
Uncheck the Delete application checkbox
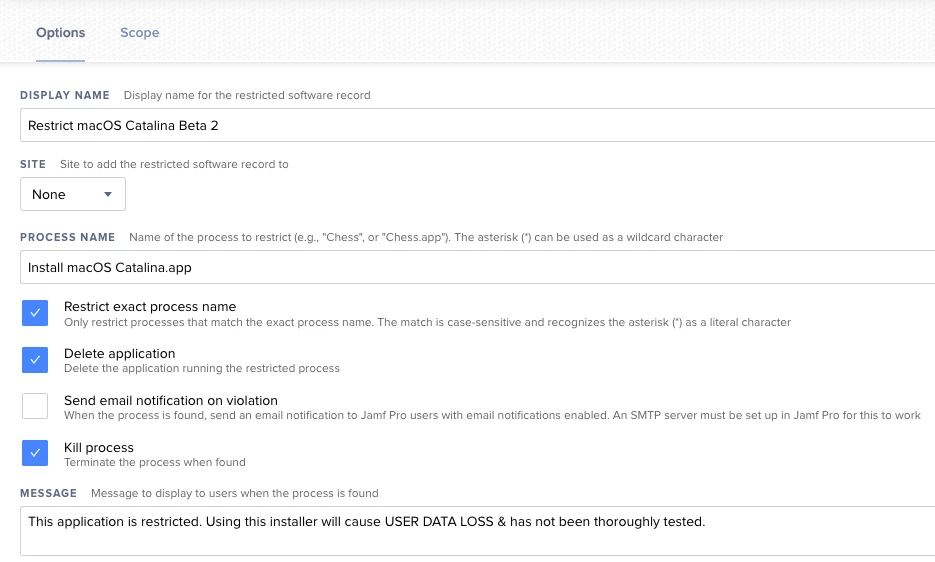click(35, 360)
